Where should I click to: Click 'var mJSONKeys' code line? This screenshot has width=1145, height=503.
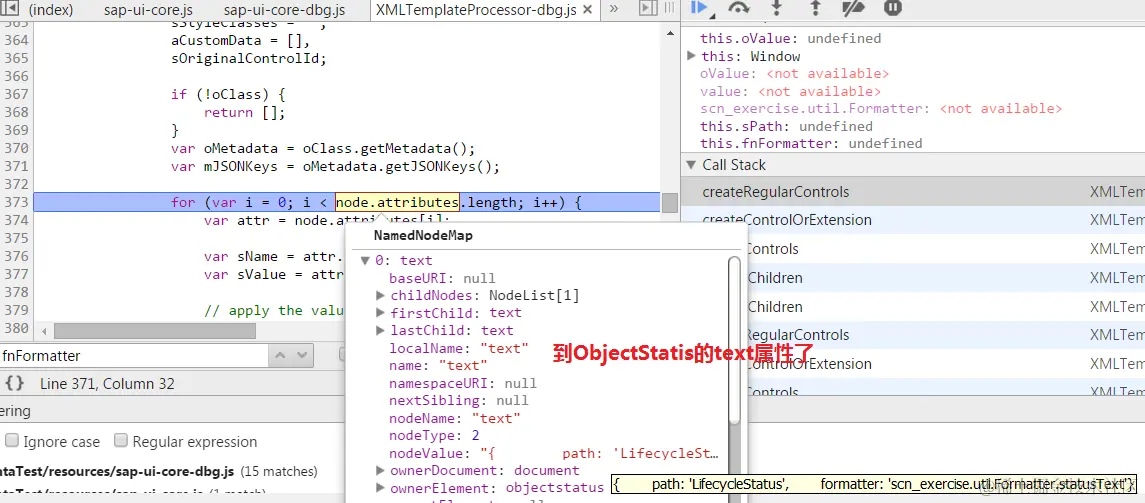[x=336, y=166]
